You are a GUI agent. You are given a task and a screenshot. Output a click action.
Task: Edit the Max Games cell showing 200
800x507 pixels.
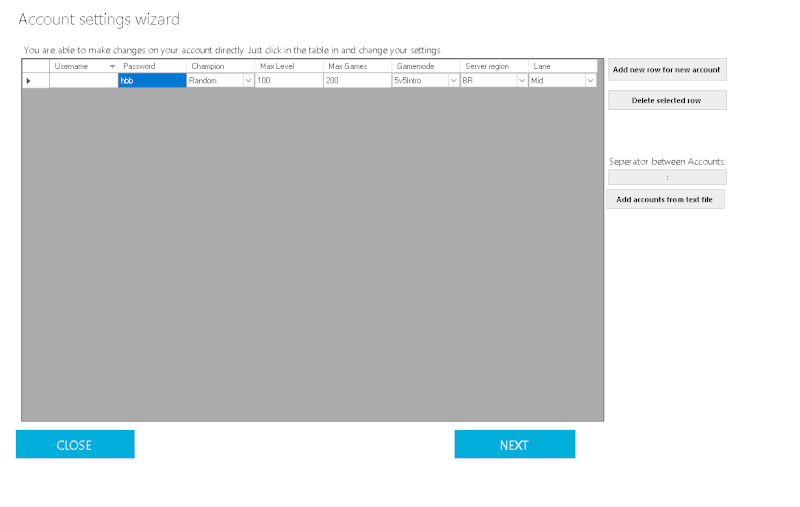357,81
